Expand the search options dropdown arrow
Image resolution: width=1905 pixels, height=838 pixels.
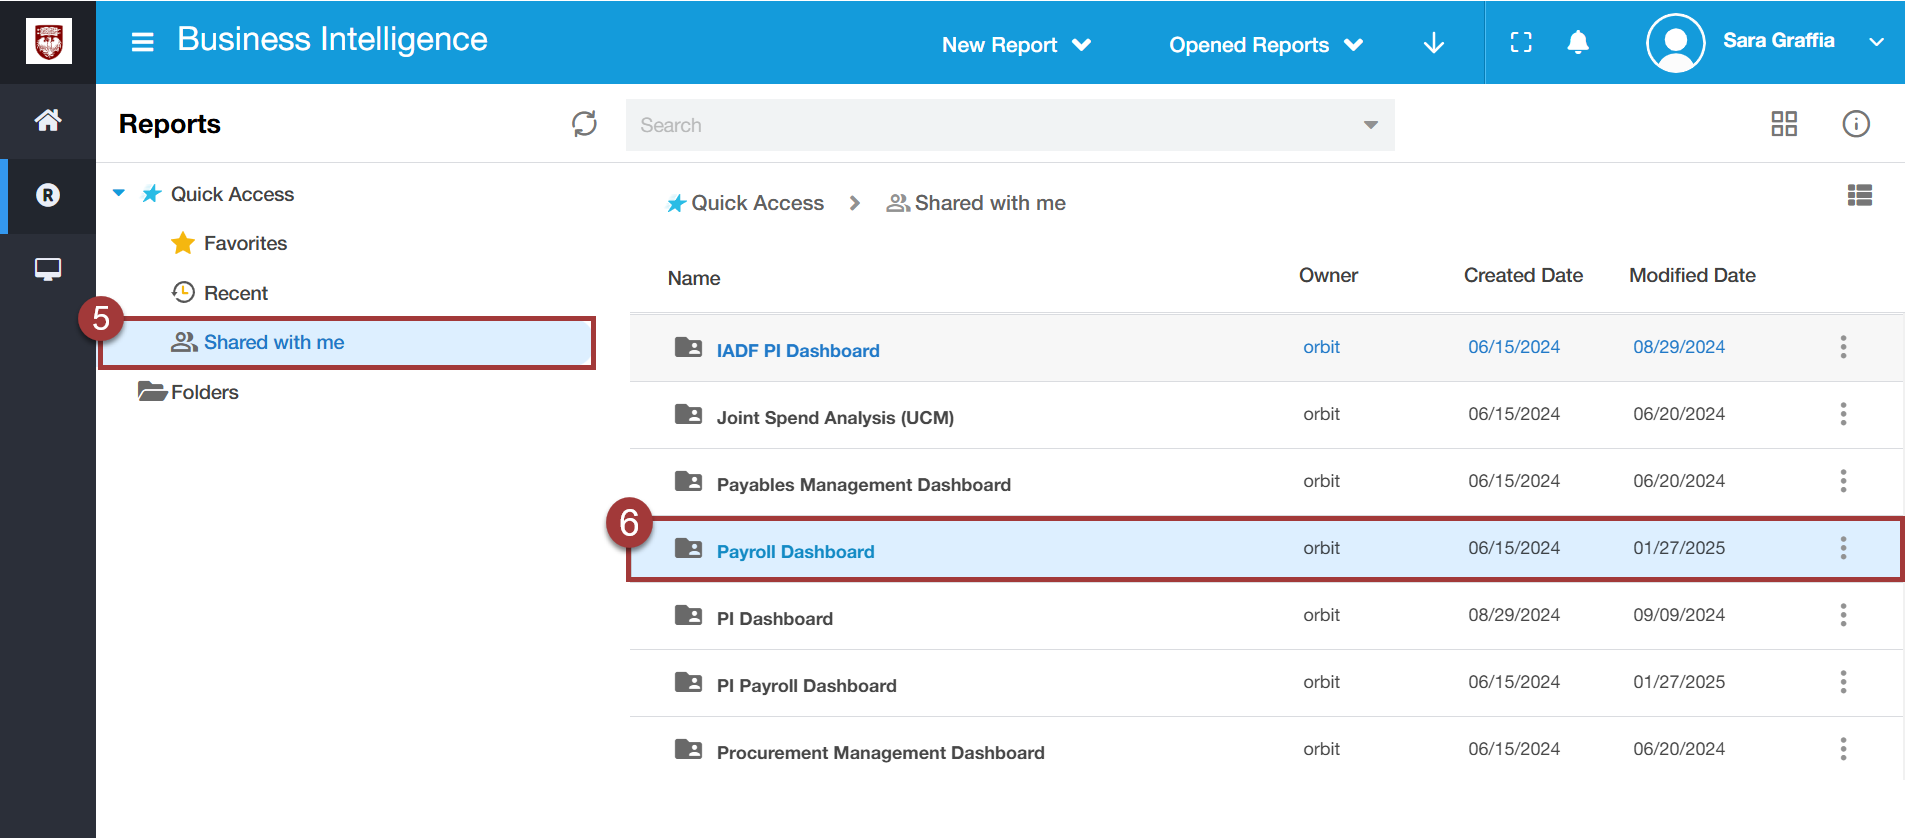(x=1370, y=125)
